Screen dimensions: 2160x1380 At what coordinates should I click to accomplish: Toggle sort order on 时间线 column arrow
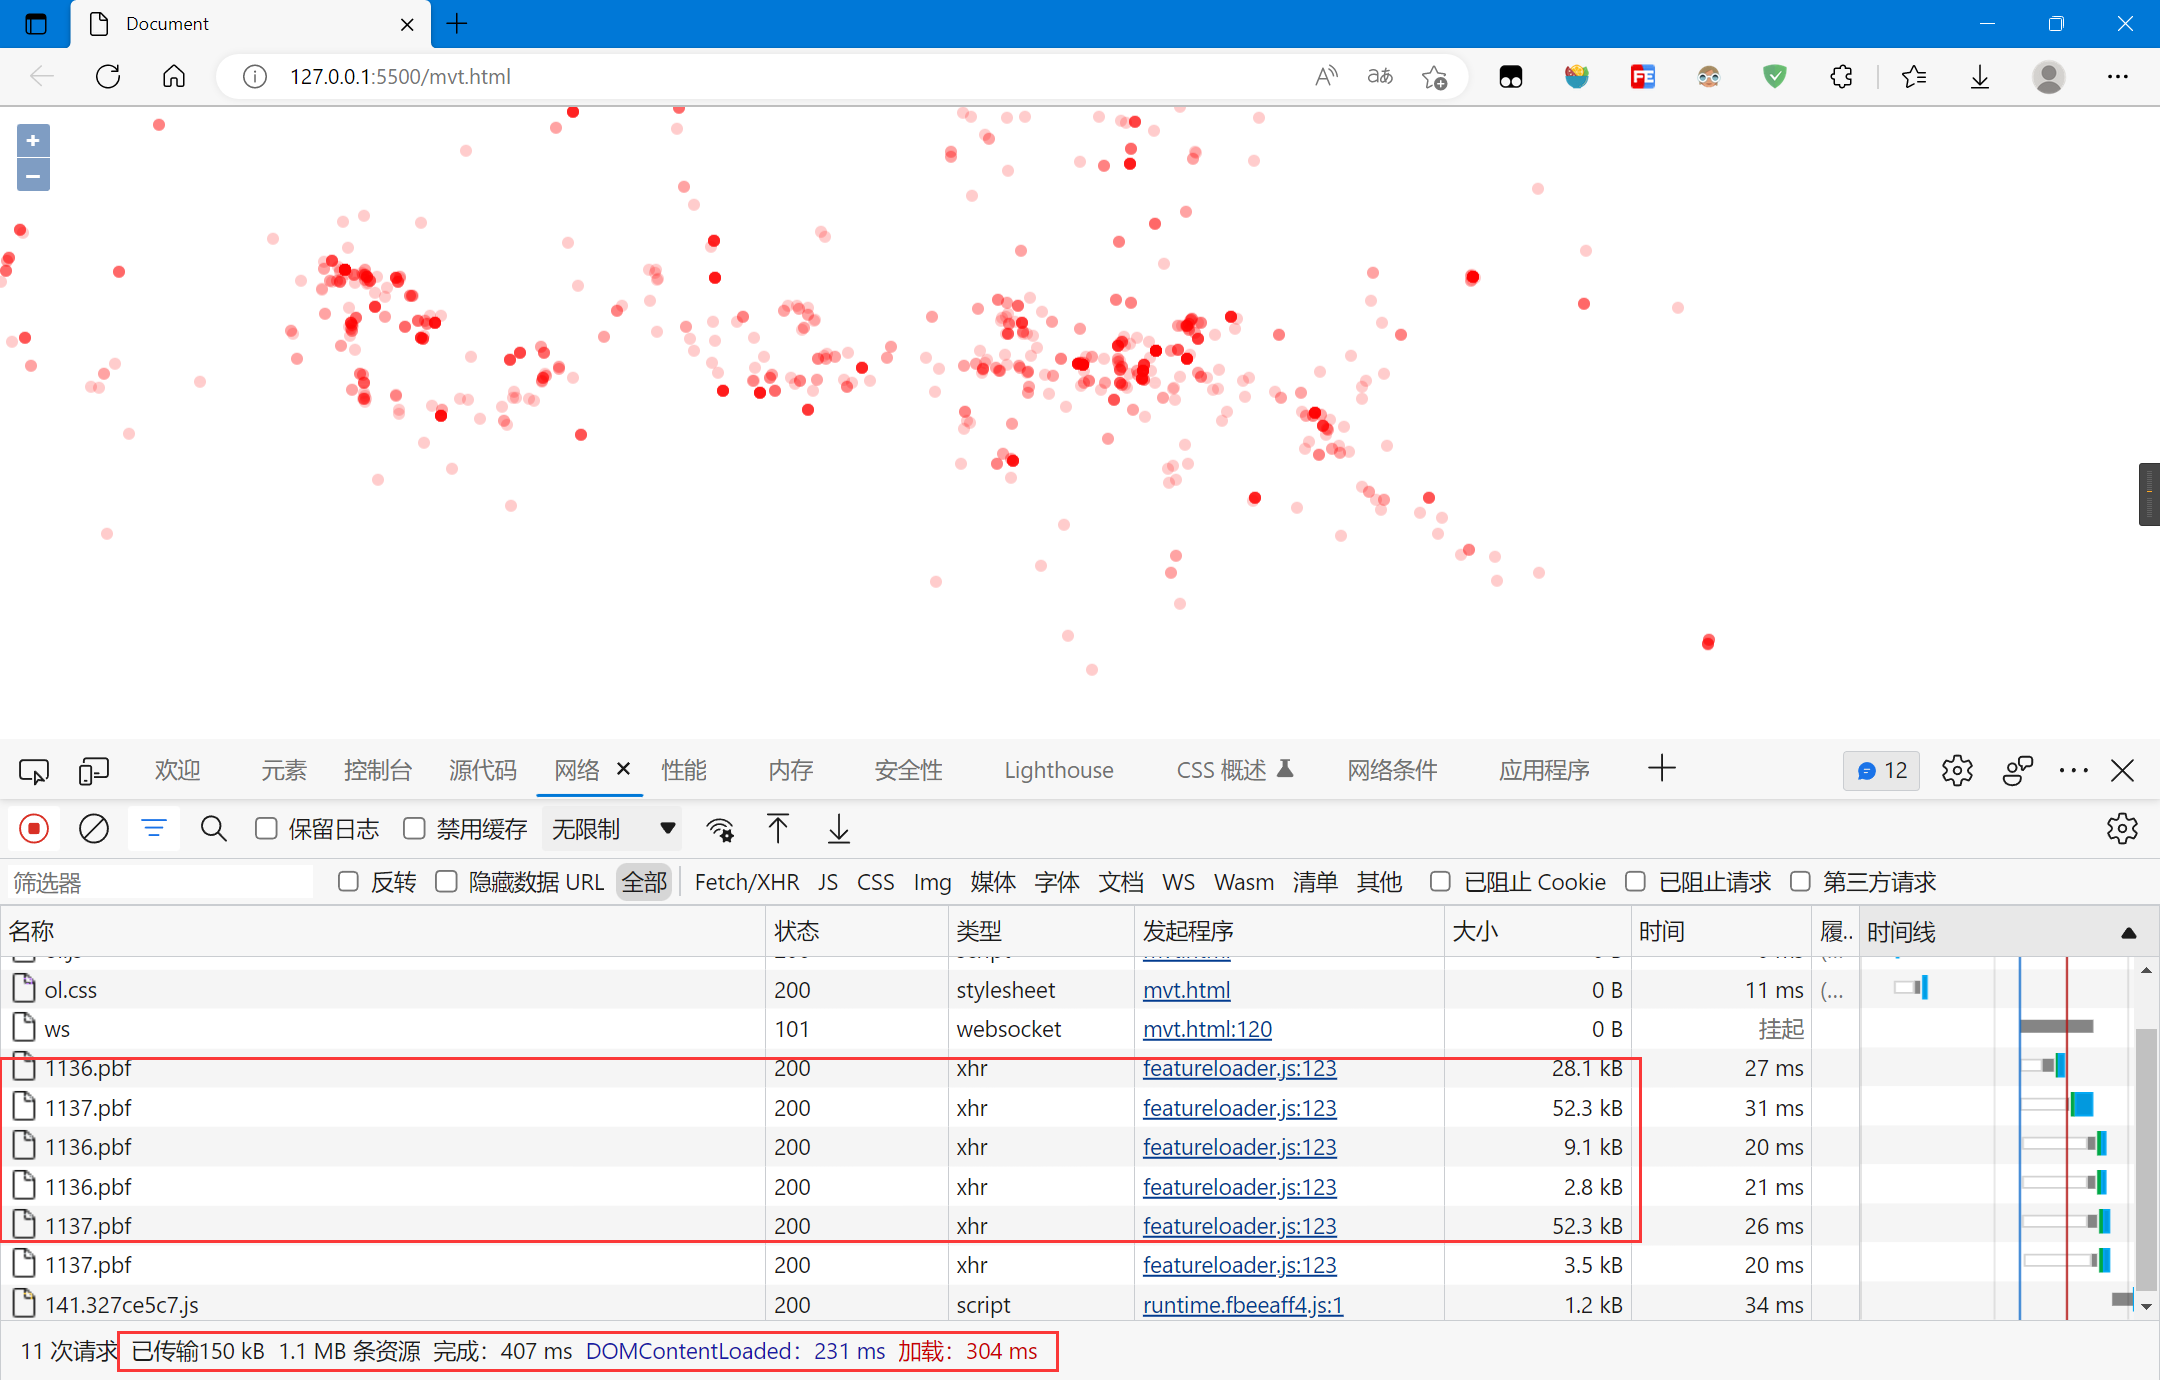tap(2129, 933)
